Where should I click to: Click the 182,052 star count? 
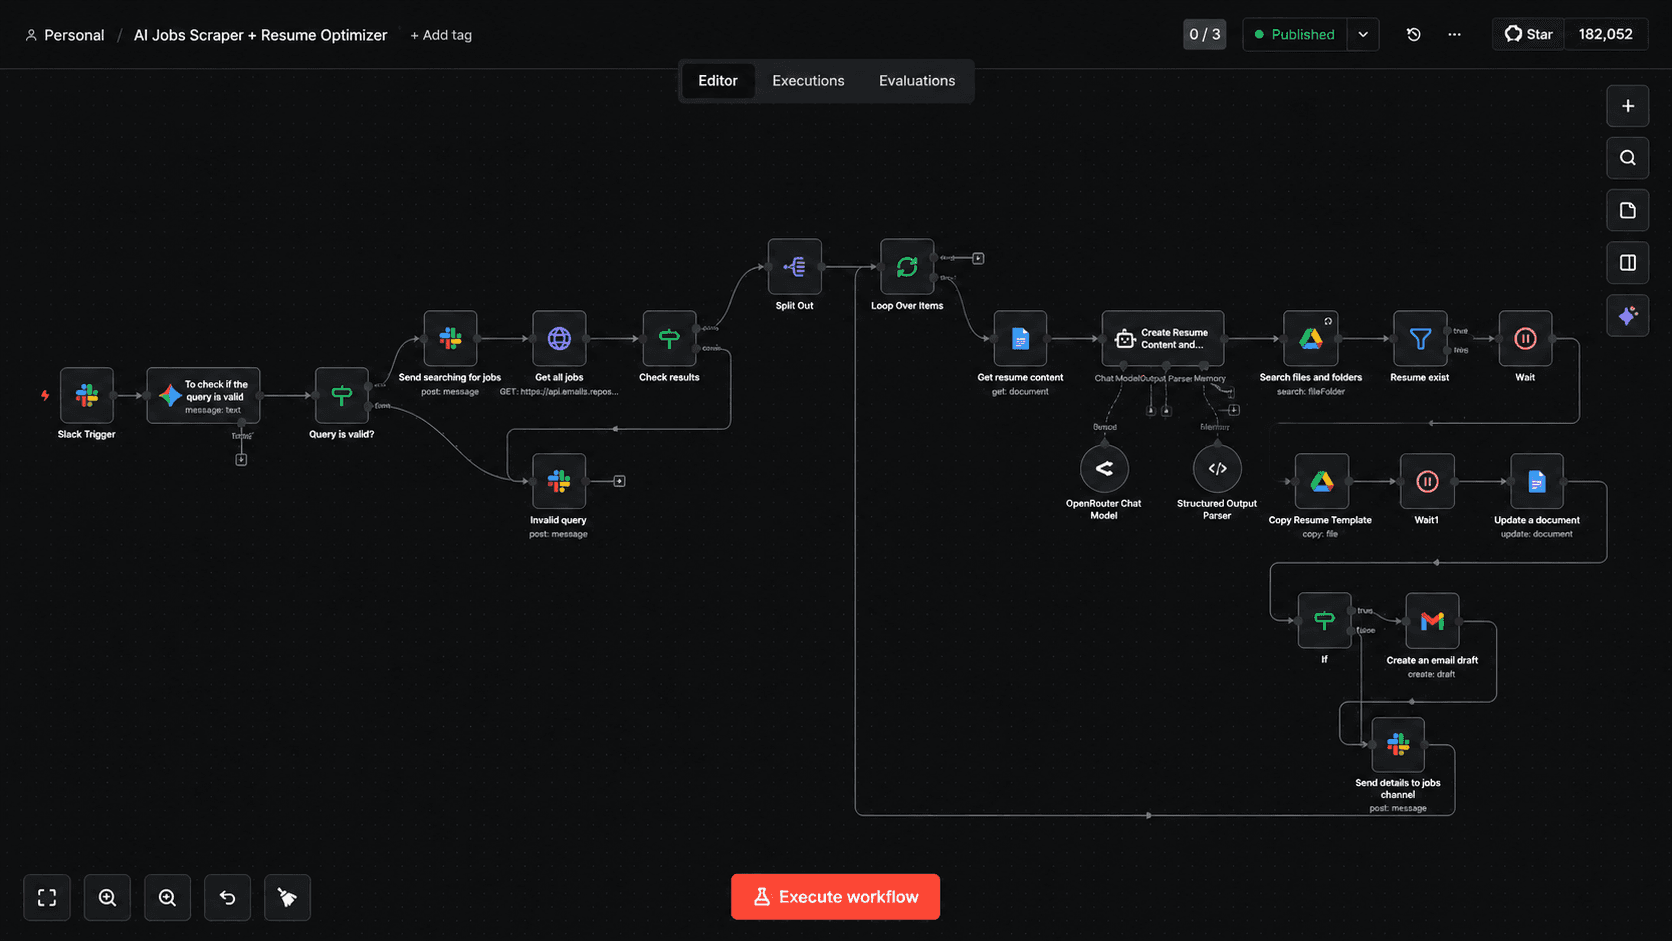tap(1606, 34)
